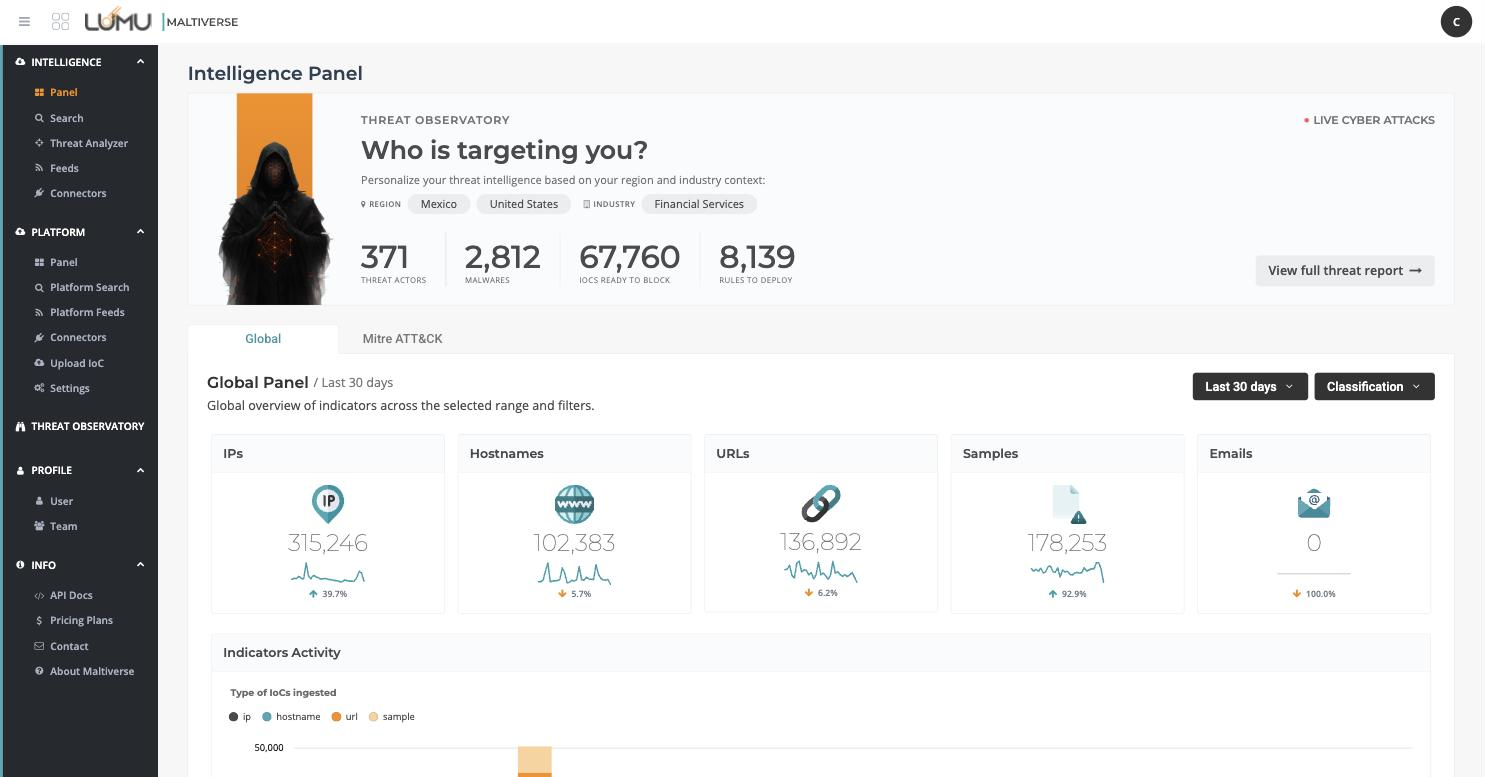1485x777 pixels.
Task: Open Threat Analyzer in the sidebar
Action: [89, 143]
